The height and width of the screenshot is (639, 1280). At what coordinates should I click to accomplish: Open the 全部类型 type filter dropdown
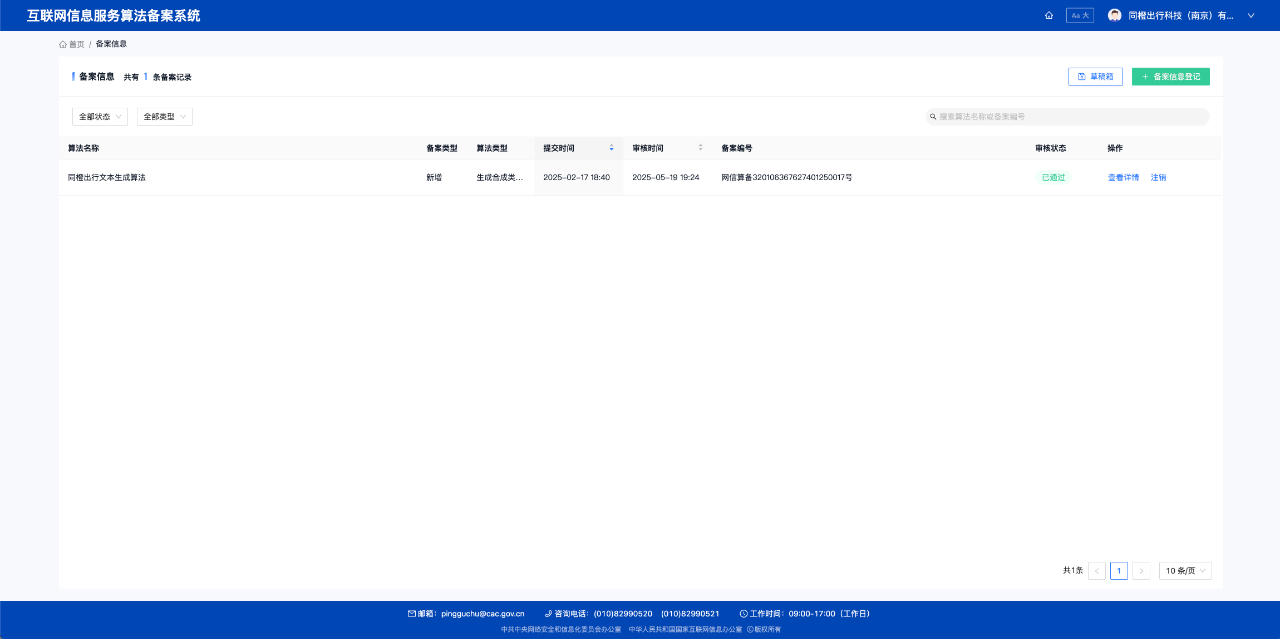(164, 117)
